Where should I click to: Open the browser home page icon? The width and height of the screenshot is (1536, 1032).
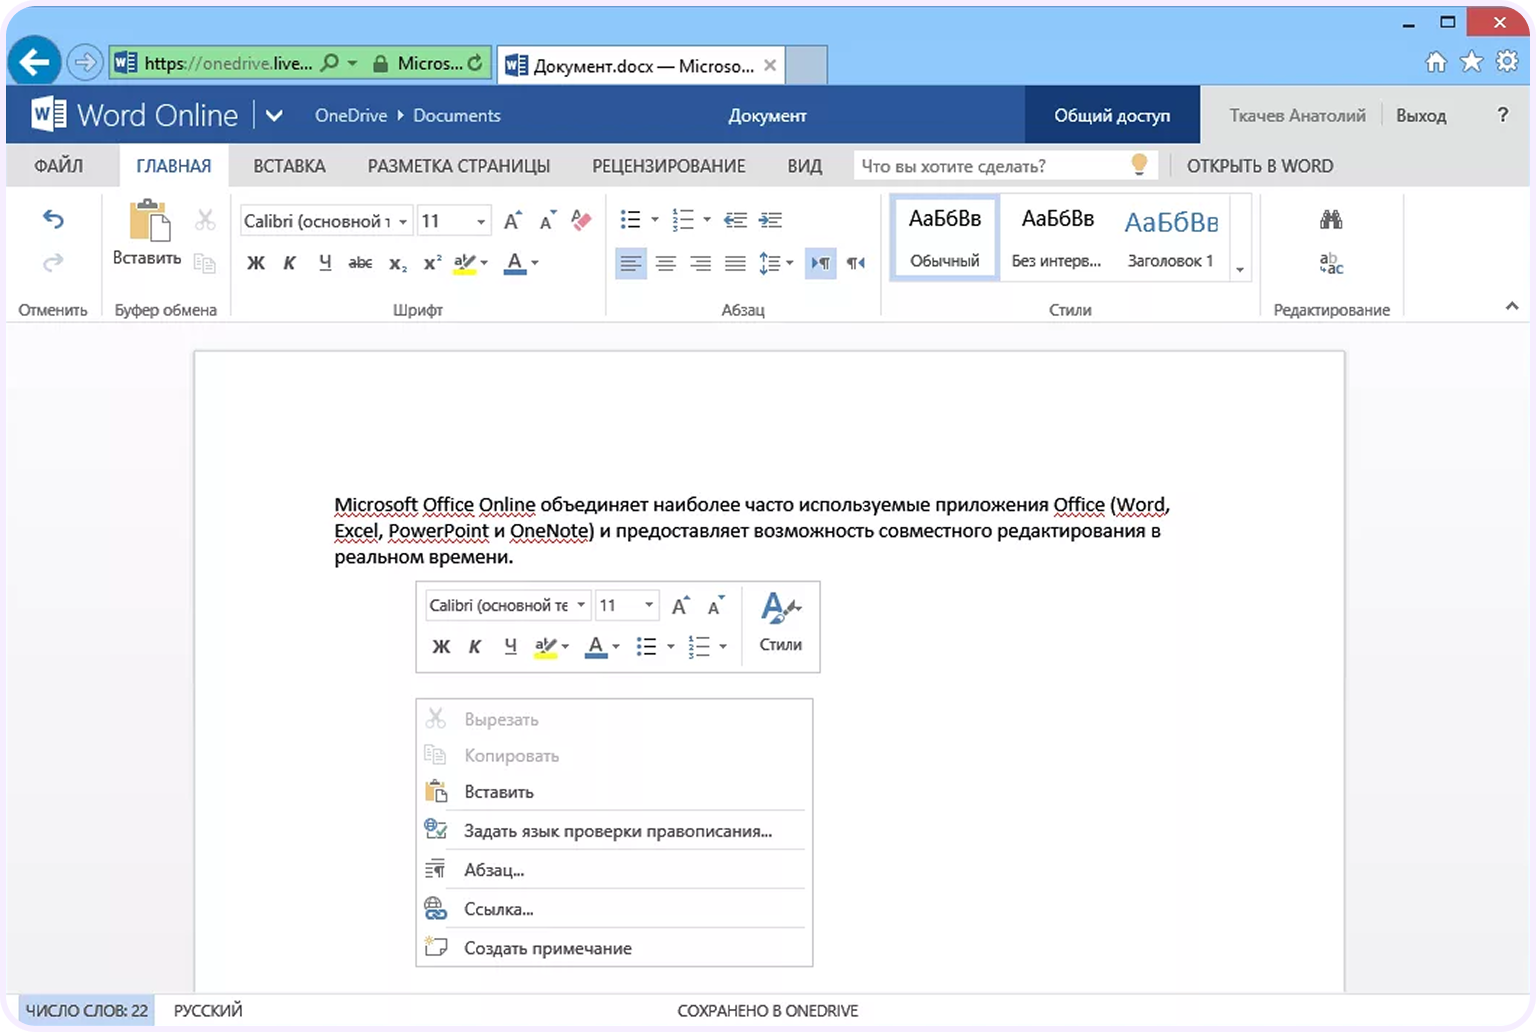[x=1436, y=63]
